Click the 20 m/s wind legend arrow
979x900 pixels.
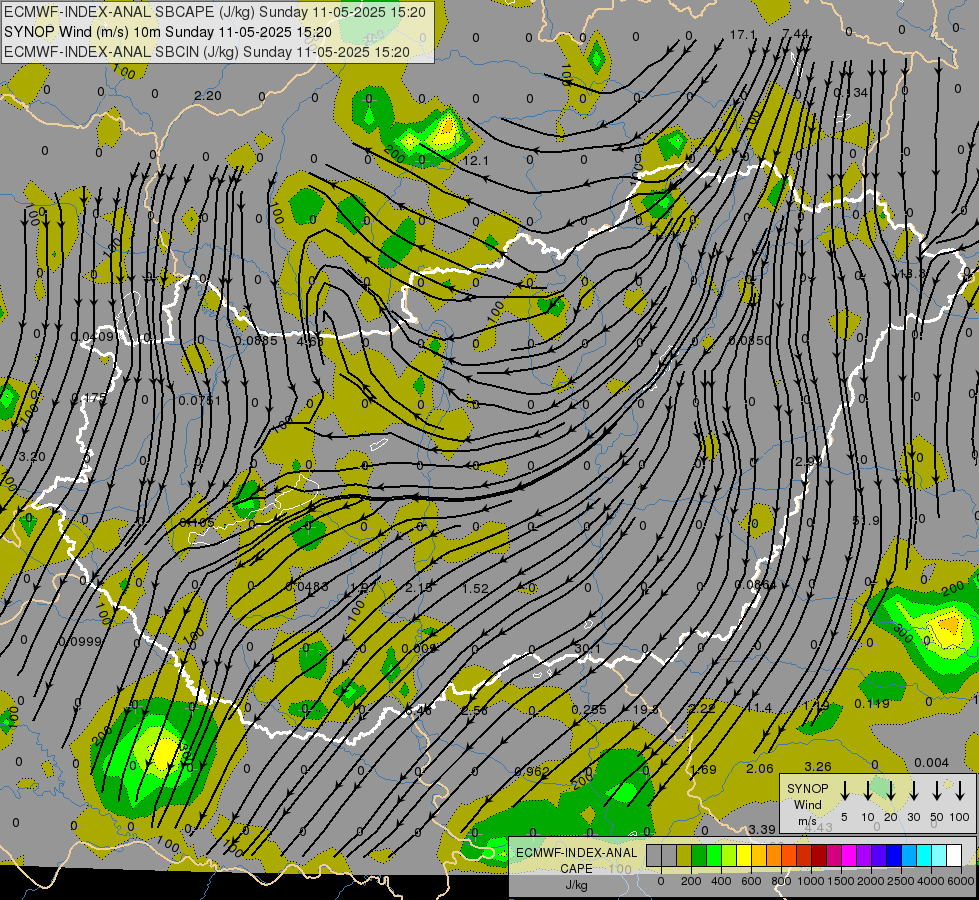890,791
